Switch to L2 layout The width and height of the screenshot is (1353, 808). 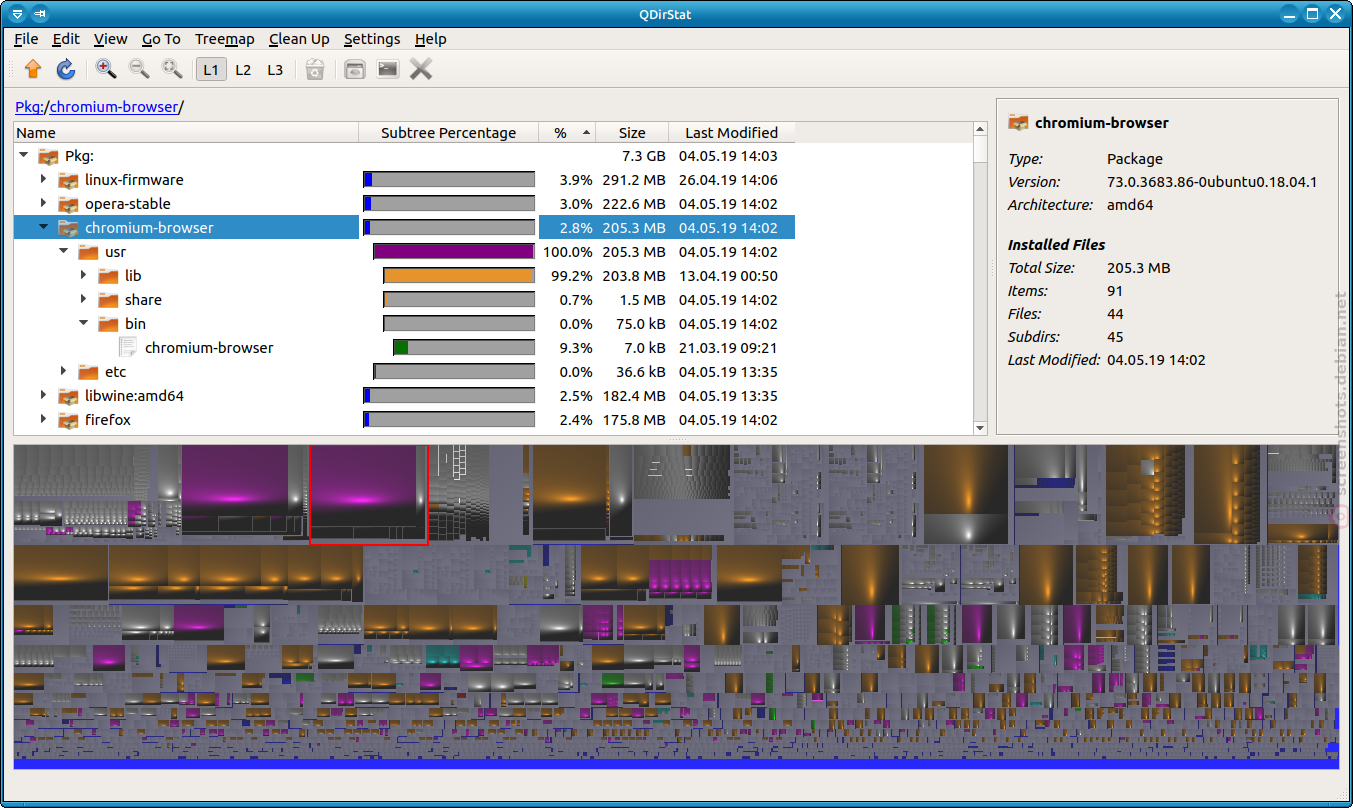(243, 70)
